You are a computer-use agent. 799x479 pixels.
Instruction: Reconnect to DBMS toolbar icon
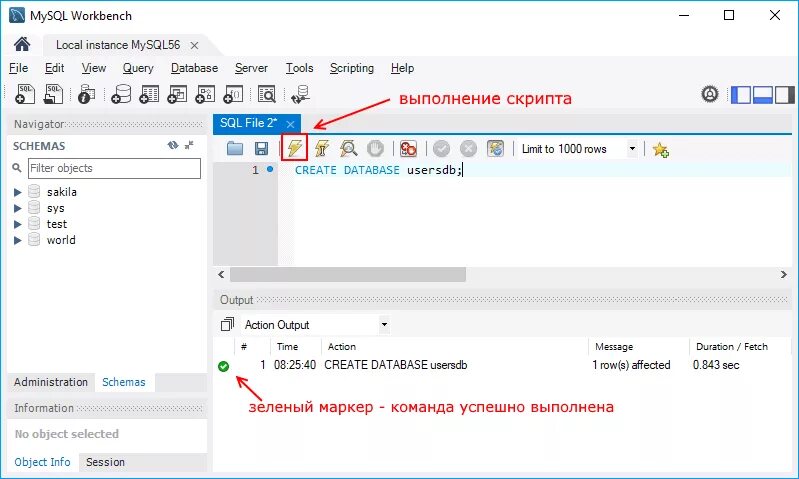coord(301,94)
